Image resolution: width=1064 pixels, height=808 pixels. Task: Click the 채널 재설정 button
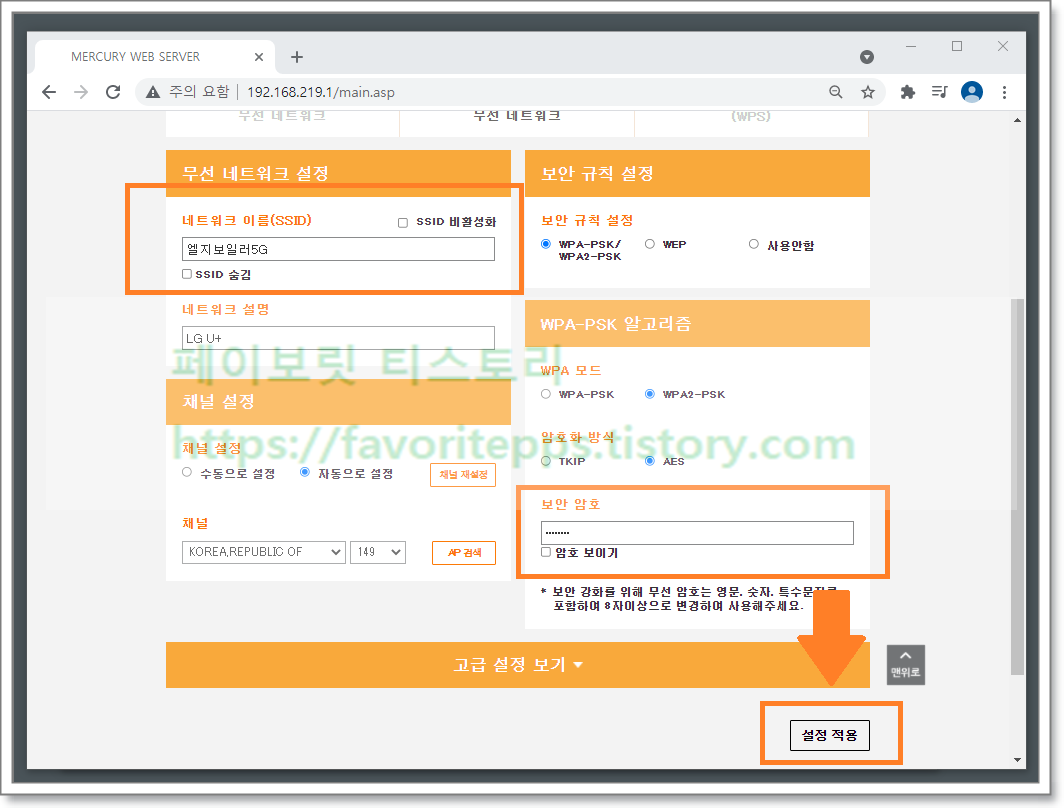(x=463, y=475)
